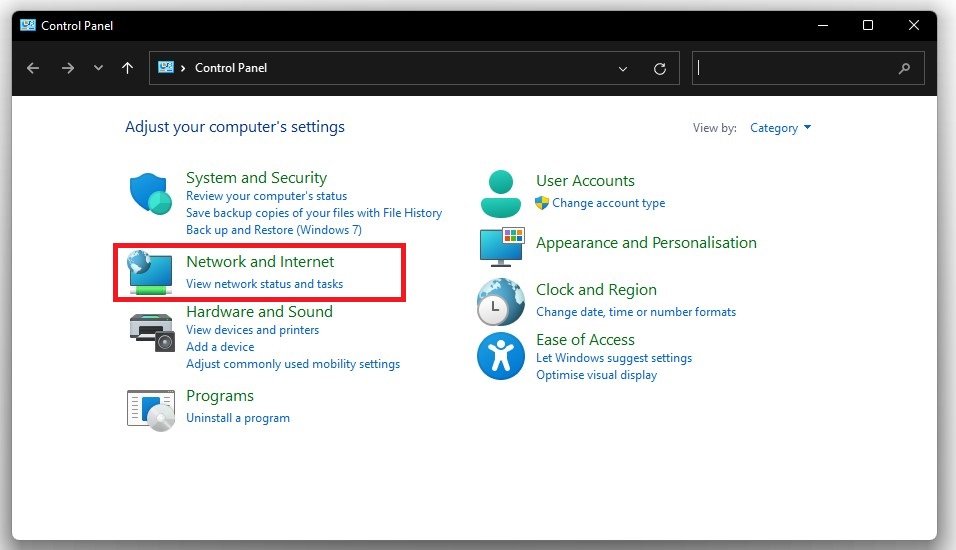Viewport: 956px width, 550px height.
Task: Open View network status and tasks link
Action: click(264, 284)
